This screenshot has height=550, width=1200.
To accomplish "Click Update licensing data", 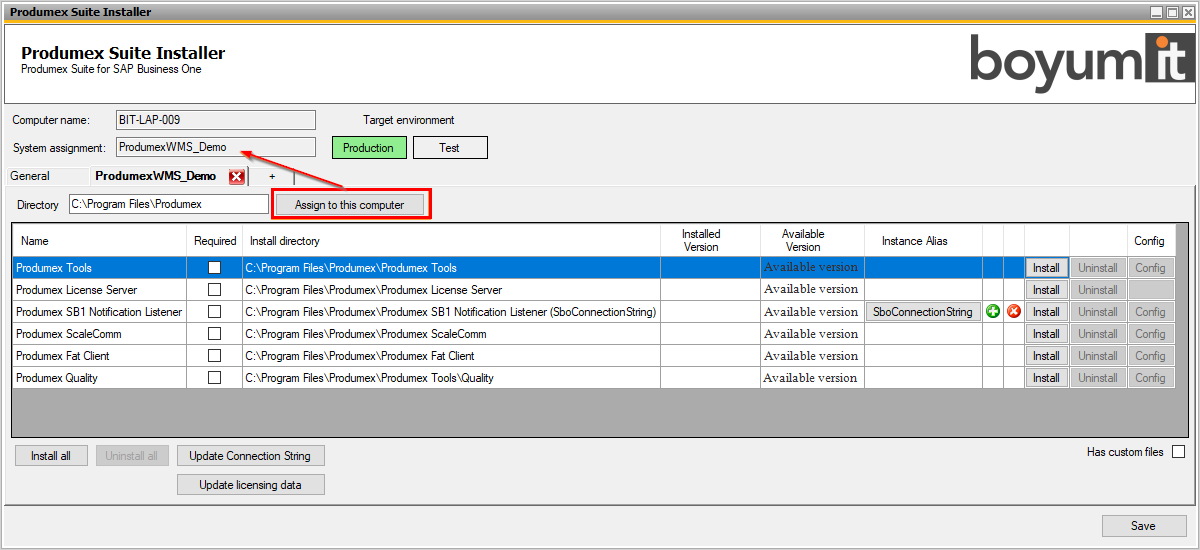I will pyautogui.click(x=250, y=485).
